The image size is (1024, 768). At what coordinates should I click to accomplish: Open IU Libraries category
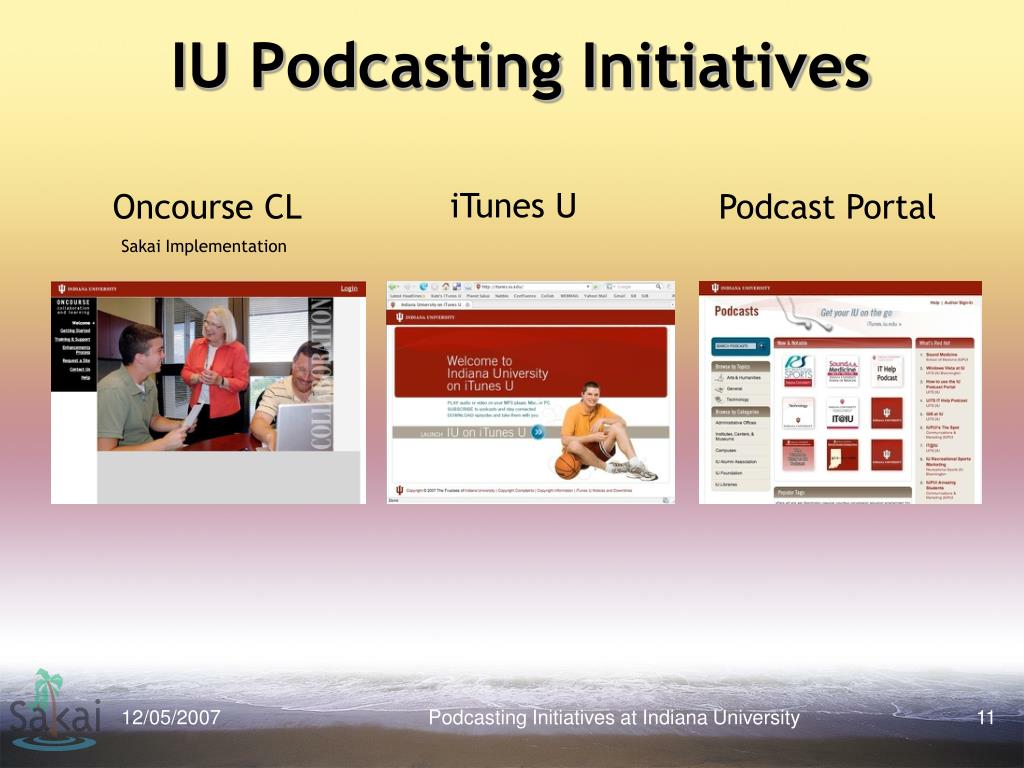click(x=726, y=485)
